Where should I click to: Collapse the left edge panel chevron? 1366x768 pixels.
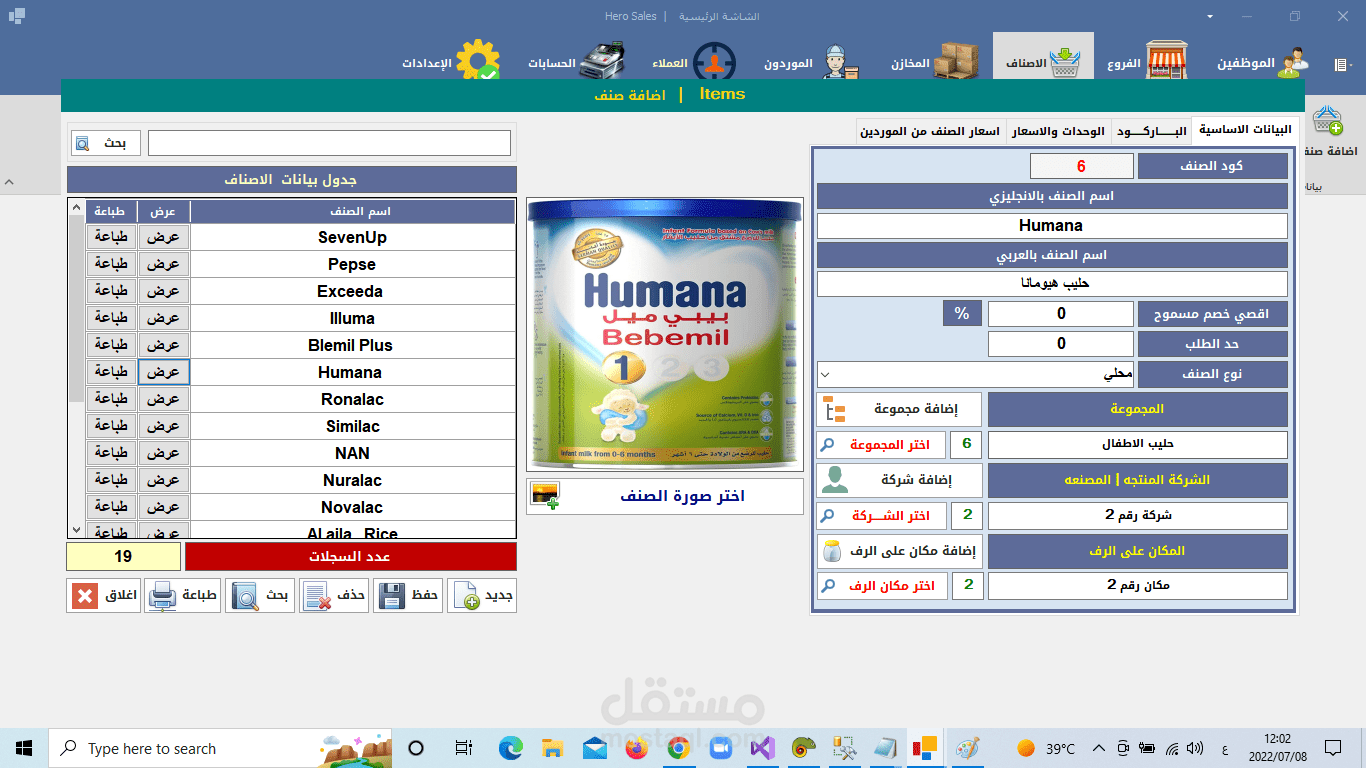tap(9, 181)
